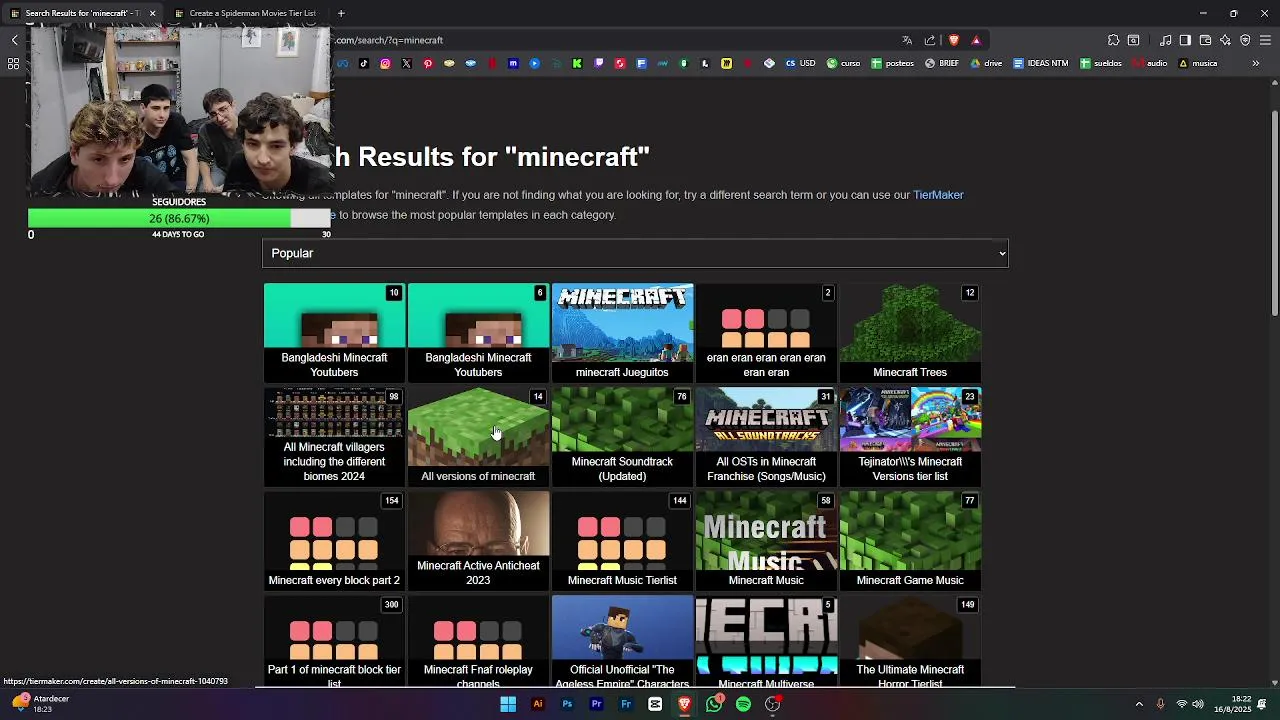Click the Brave Rewards triangle icon

click(976, 40)
